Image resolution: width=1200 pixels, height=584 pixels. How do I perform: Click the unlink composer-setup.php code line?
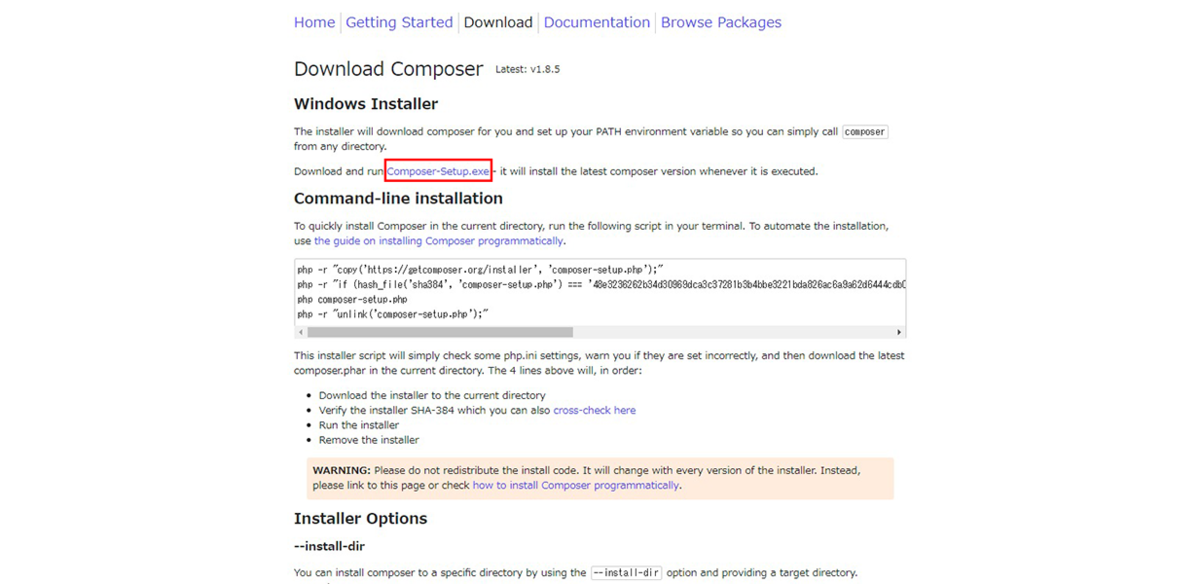[x=392, y=314]
